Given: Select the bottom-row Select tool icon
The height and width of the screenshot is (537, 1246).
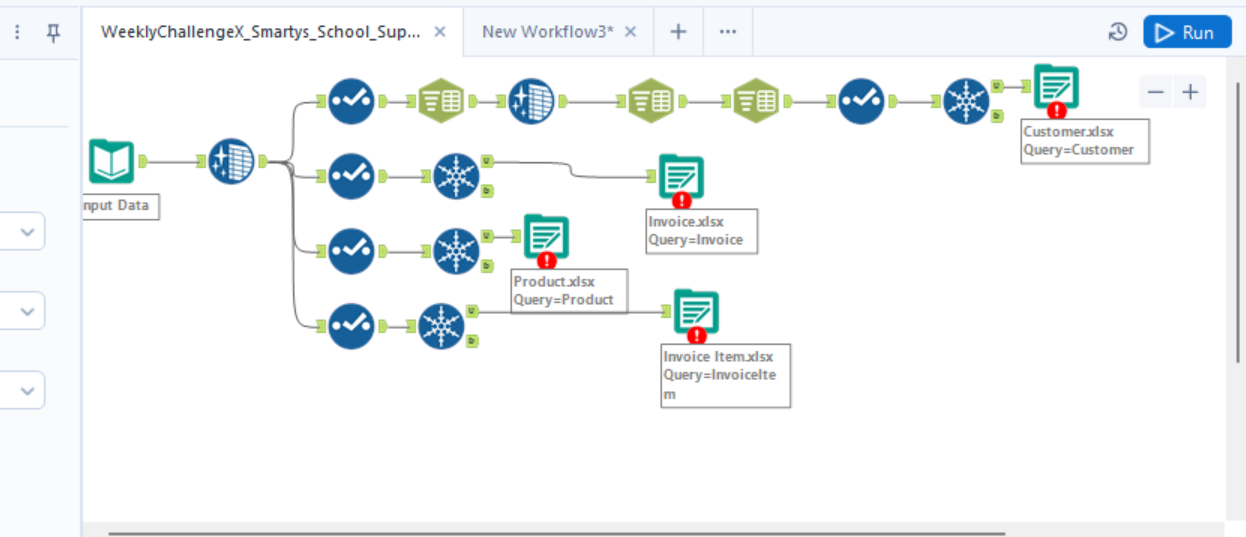Looking at the screenshot, I should coord(351,326).
